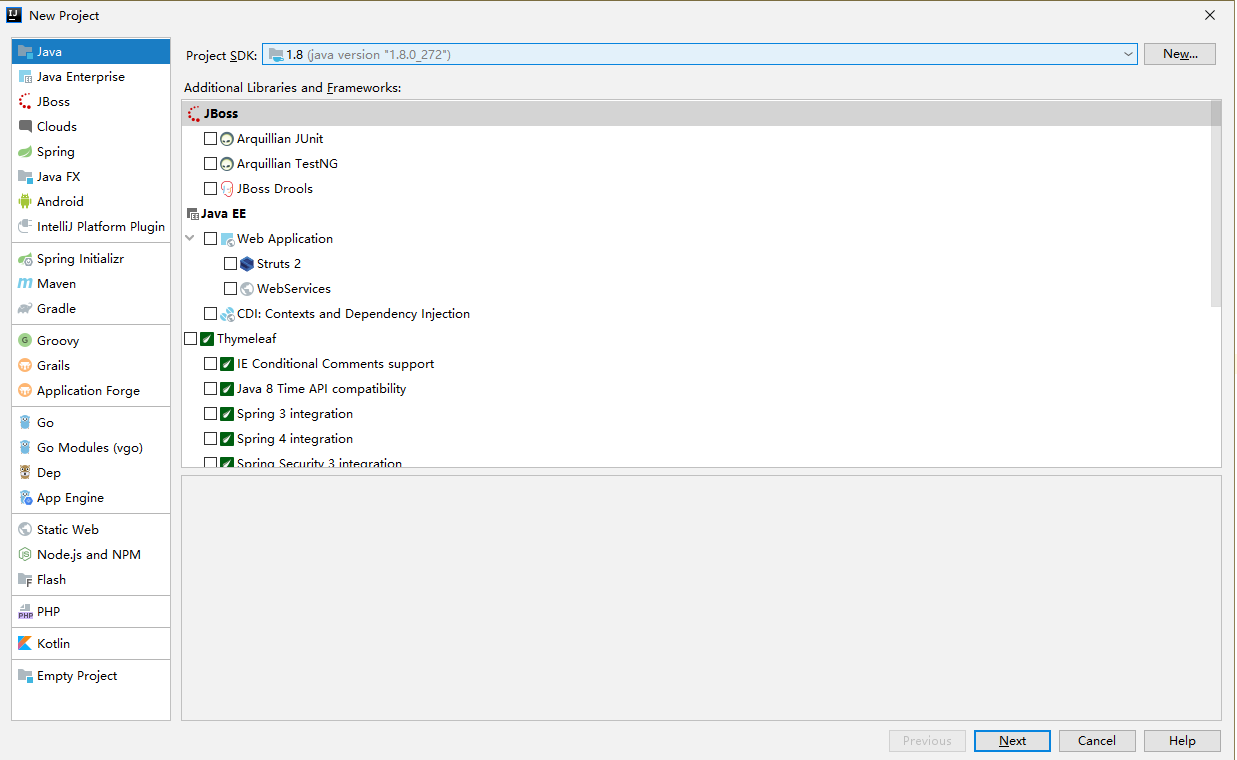Viewport: 1237px width, 760px height.
Task: Enable the Arquillian JUnit checkbox
Action: tap(210, 139)
